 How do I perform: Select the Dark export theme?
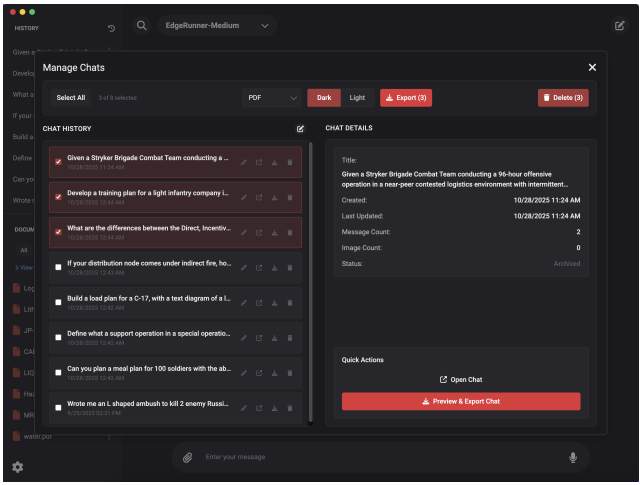coord(324,98)
